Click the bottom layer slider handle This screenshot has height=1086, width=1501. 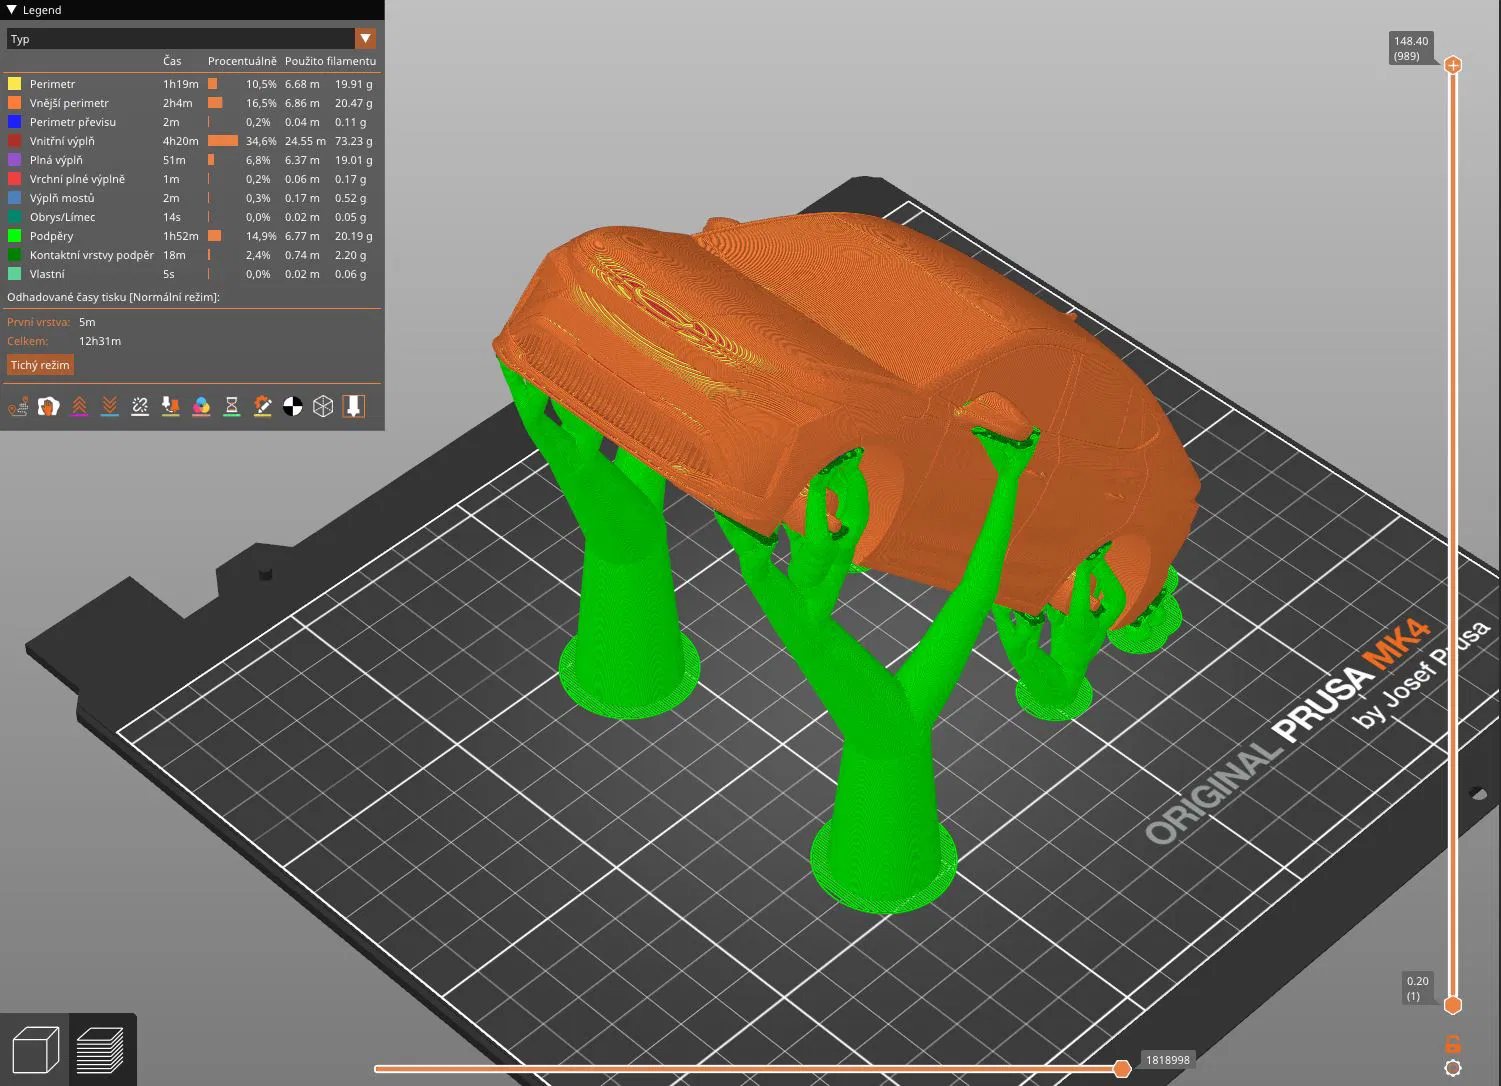click(x=1453, y=1005)
